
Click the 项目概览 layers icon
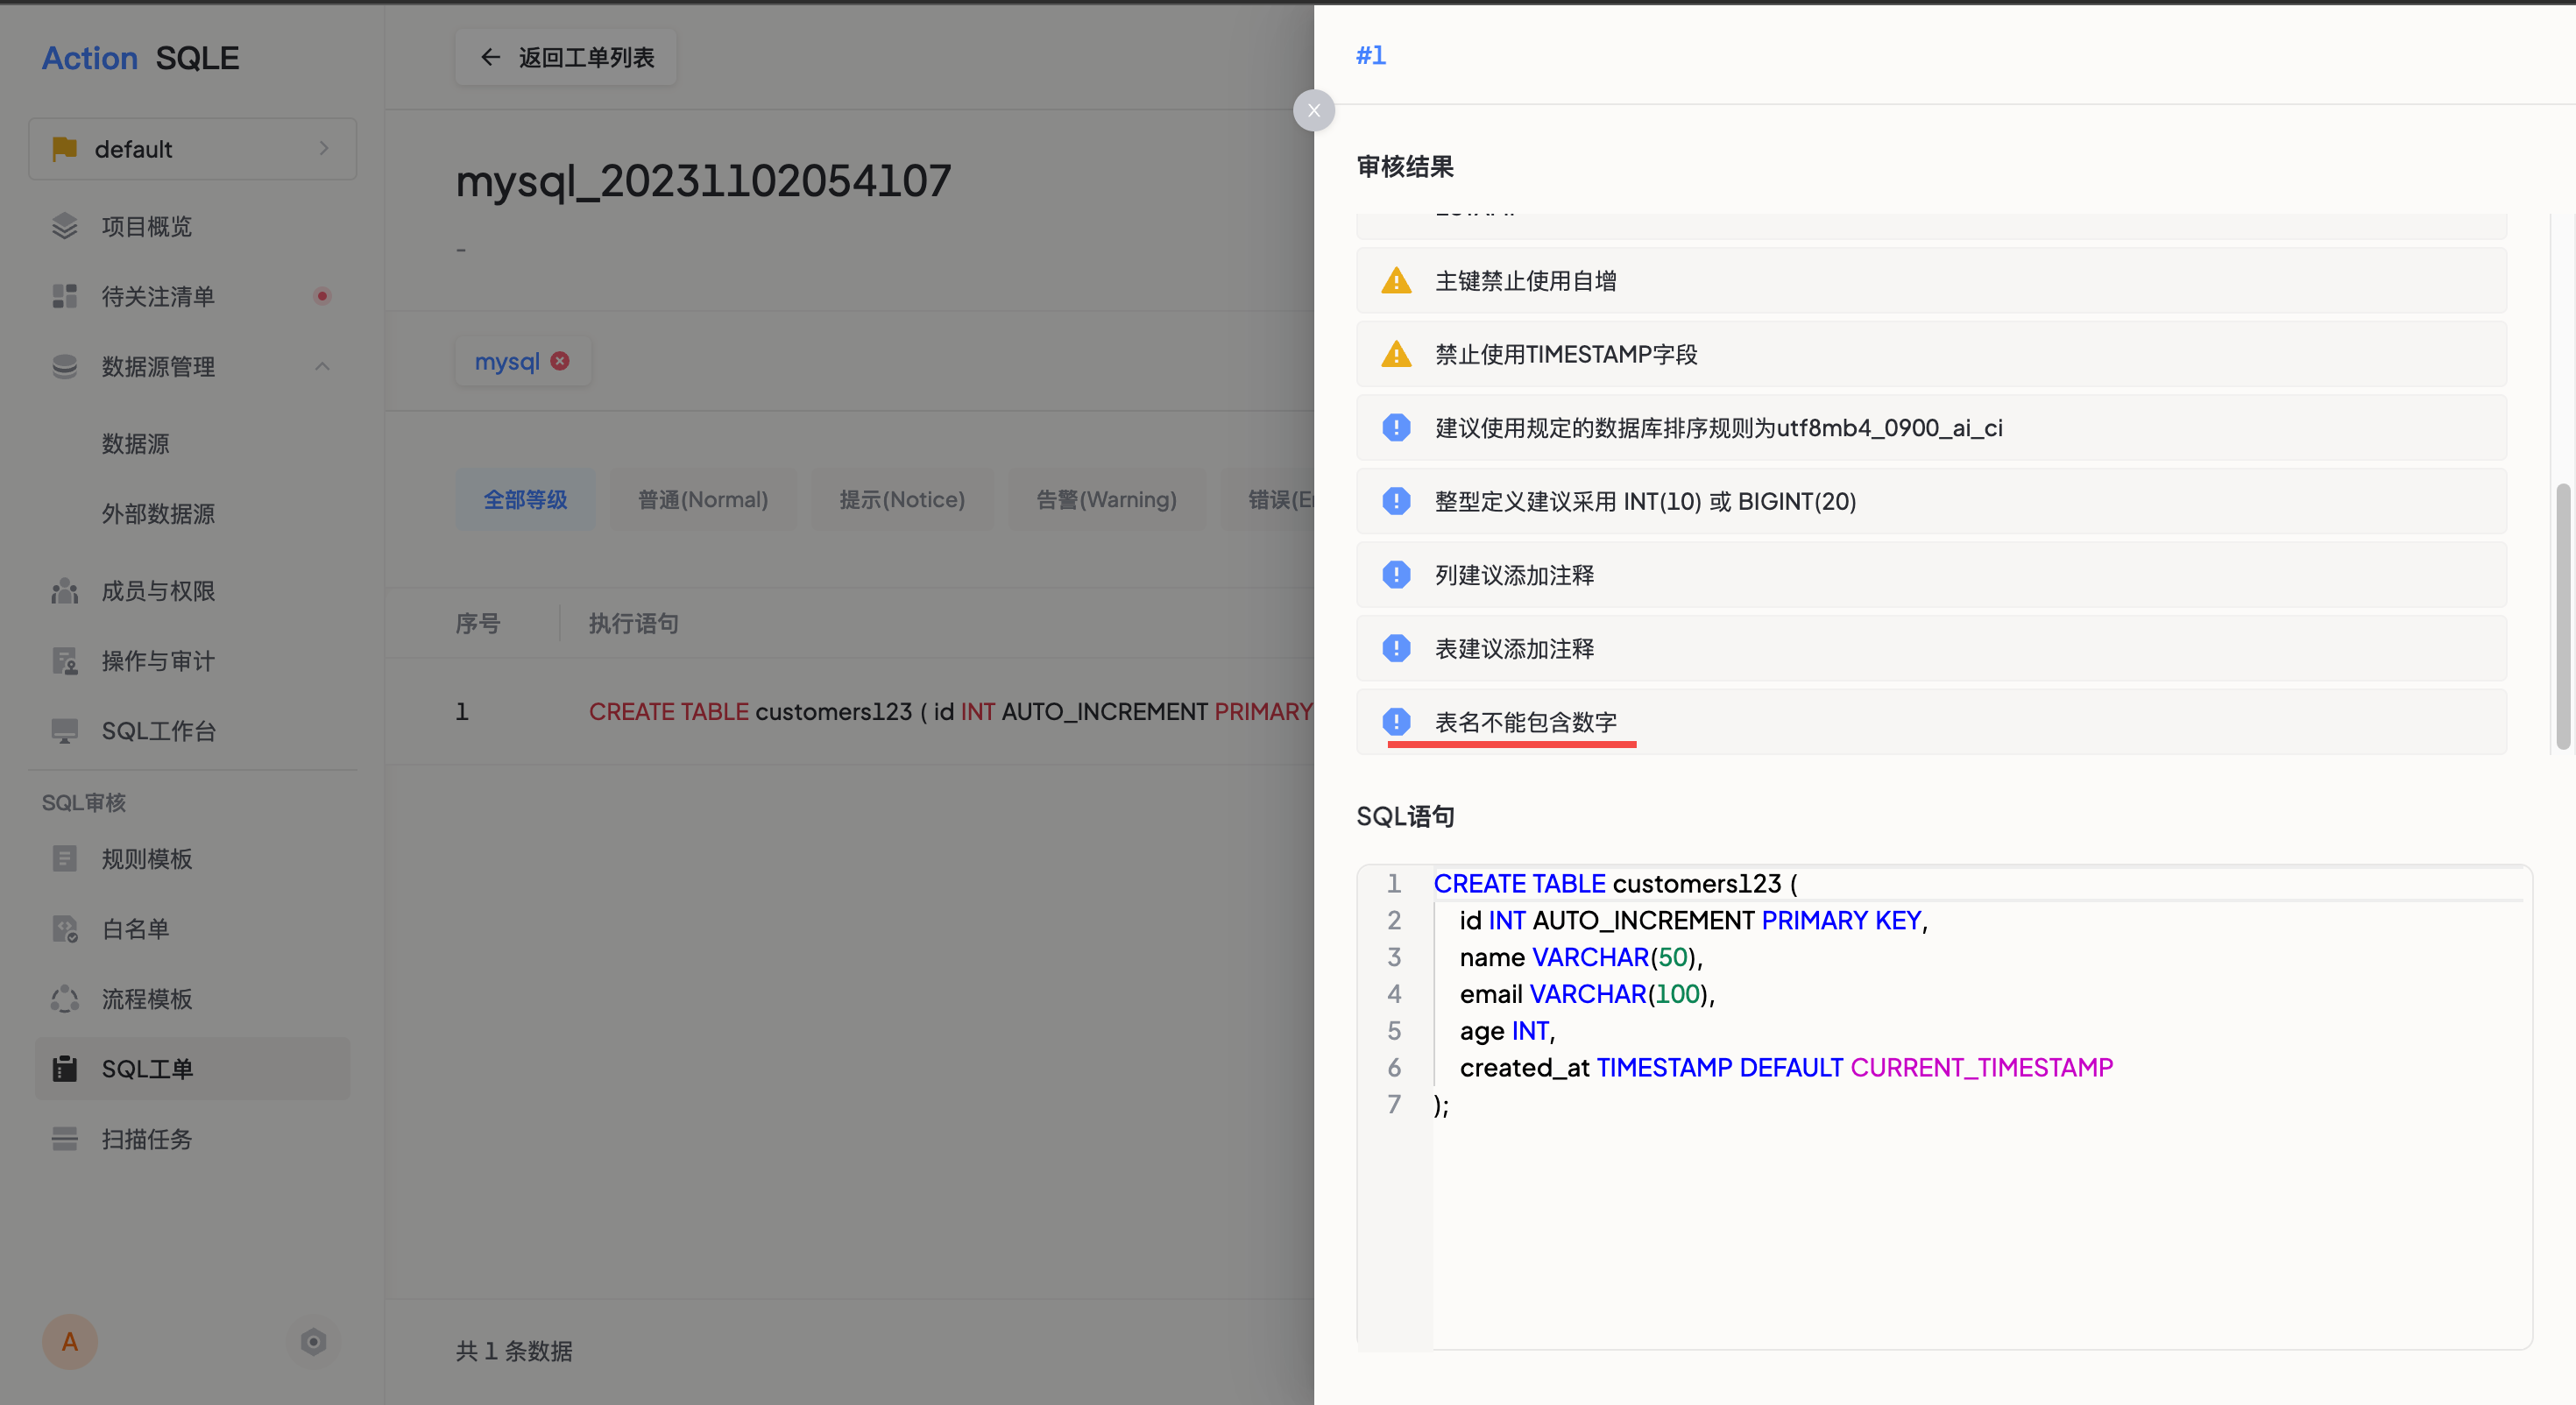click(65, 226)
